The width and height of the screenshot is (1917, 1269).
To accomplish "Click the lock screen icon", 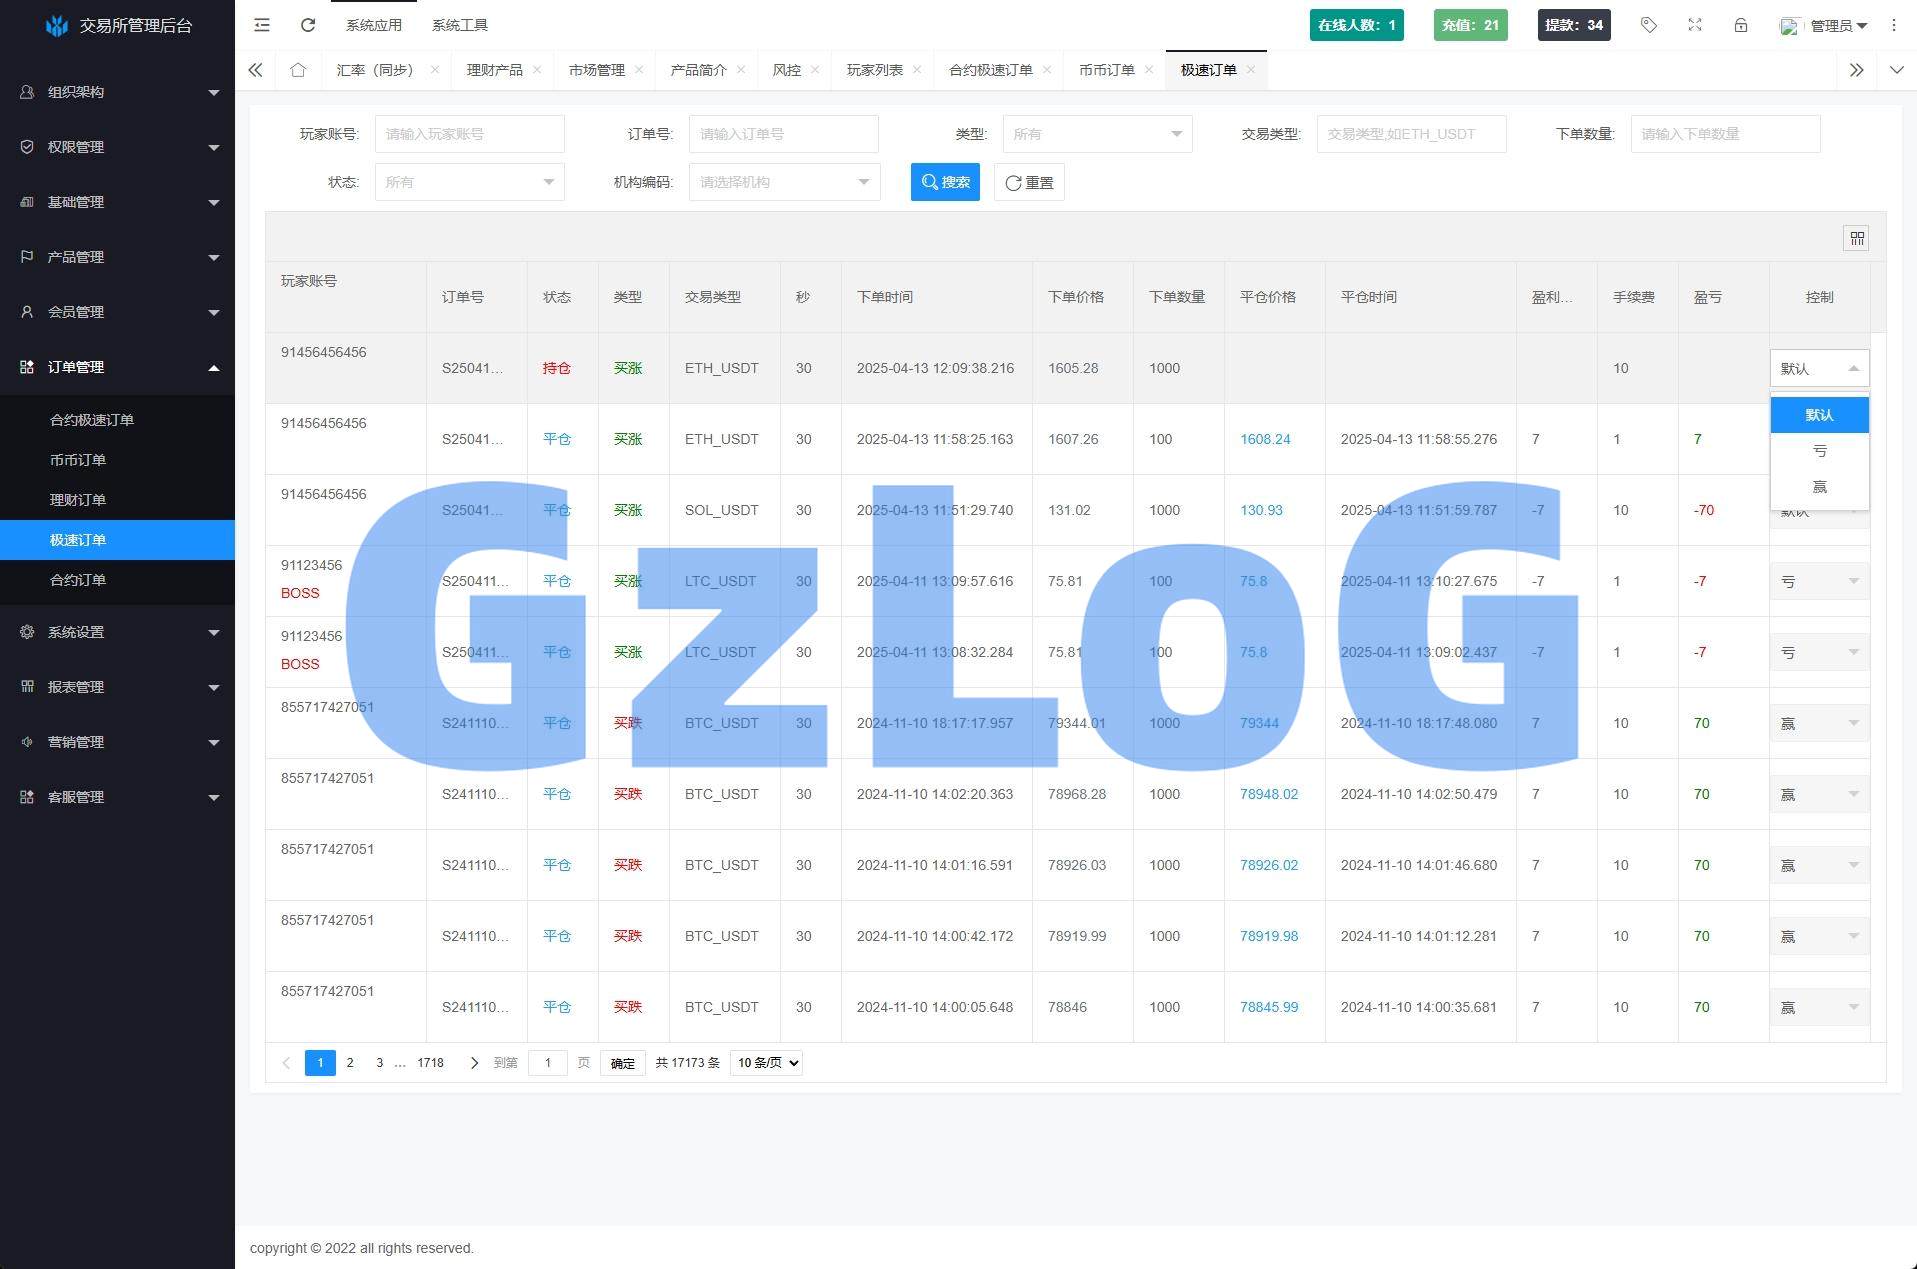I will pyautogui.click(x=1740, y=25).
